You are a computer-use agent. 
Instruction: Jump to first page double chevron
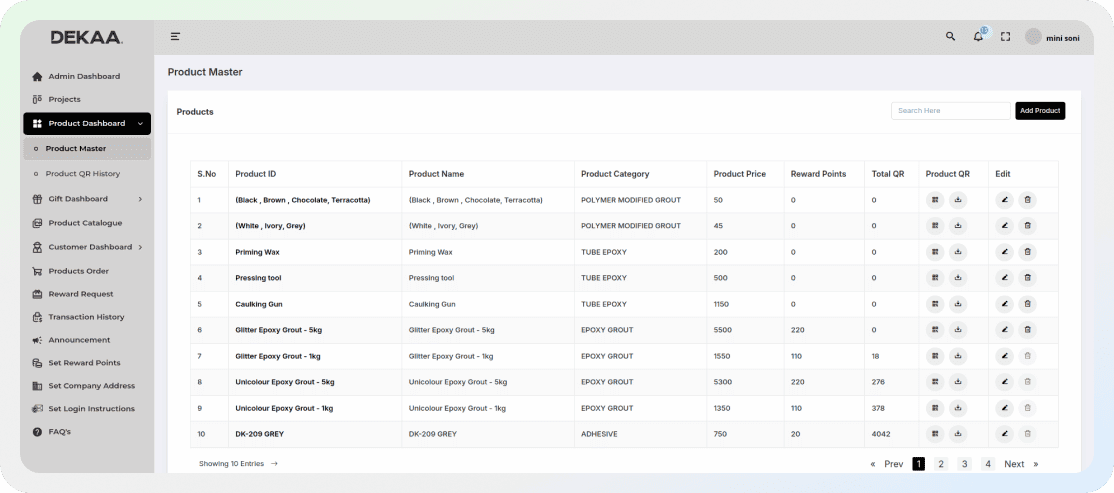[872, 464]
